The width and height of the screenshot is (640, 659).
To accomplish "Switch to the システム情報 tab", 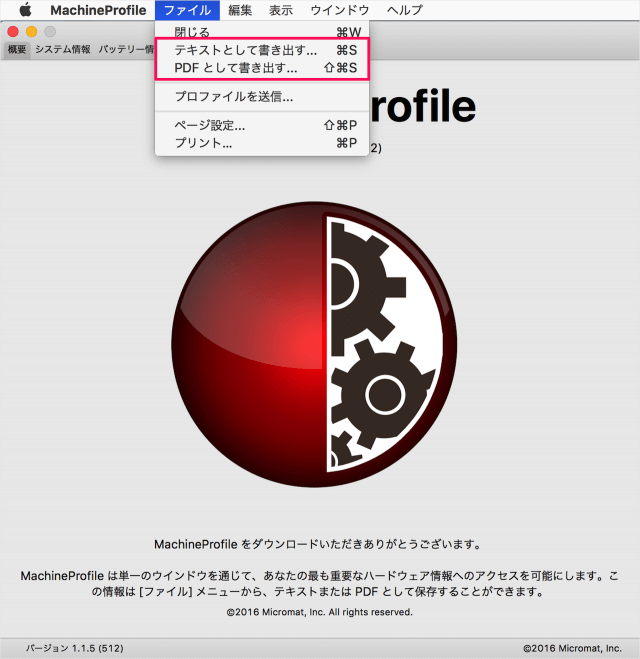I will 62,49.
